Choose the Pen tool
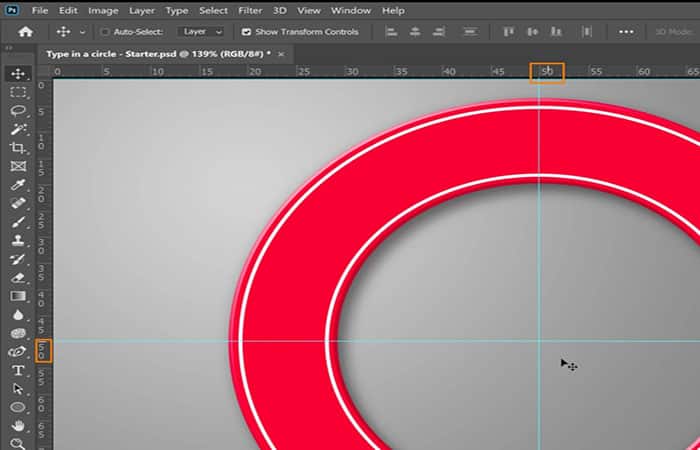Image resolution: width=700 pixels, height=450 pixels. [x=18, y=352]
